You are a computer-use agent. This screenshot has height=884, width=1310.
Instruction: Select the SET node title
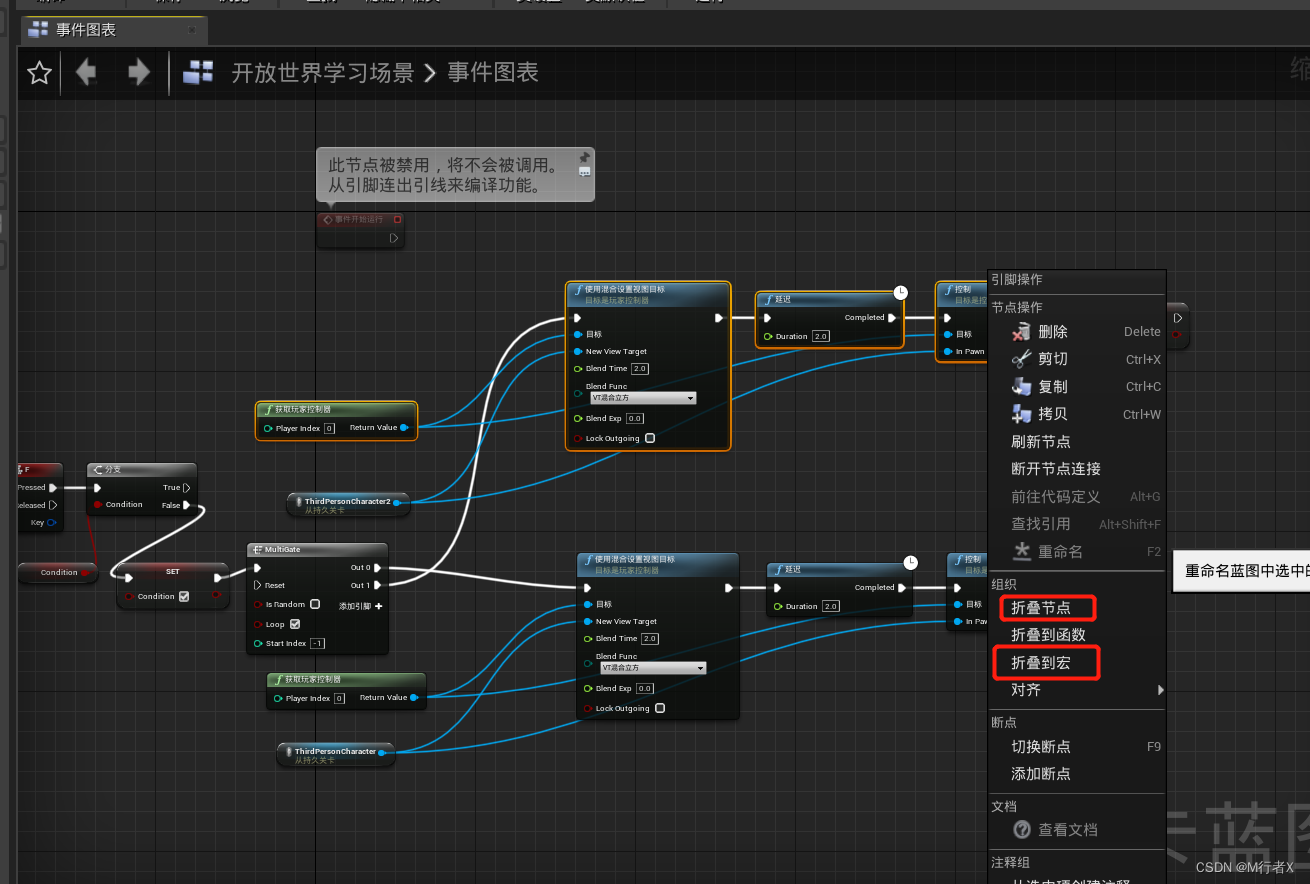pyautogui.click(x=173, y=572)
